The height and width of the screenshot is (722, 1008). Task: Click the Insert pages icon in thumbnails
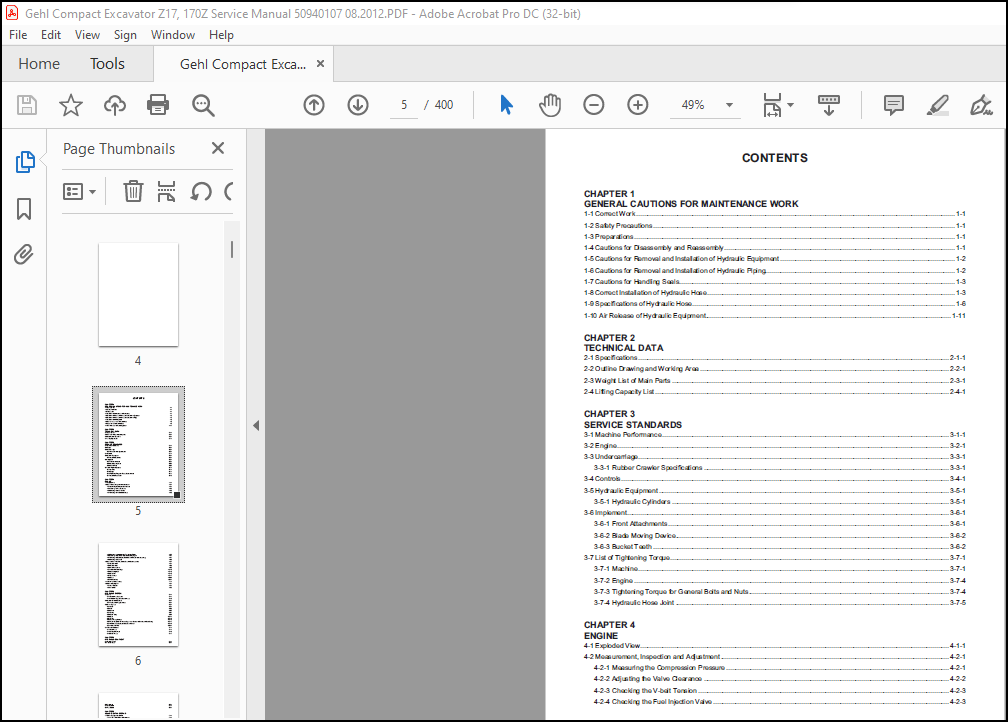(x=166, y=191)
